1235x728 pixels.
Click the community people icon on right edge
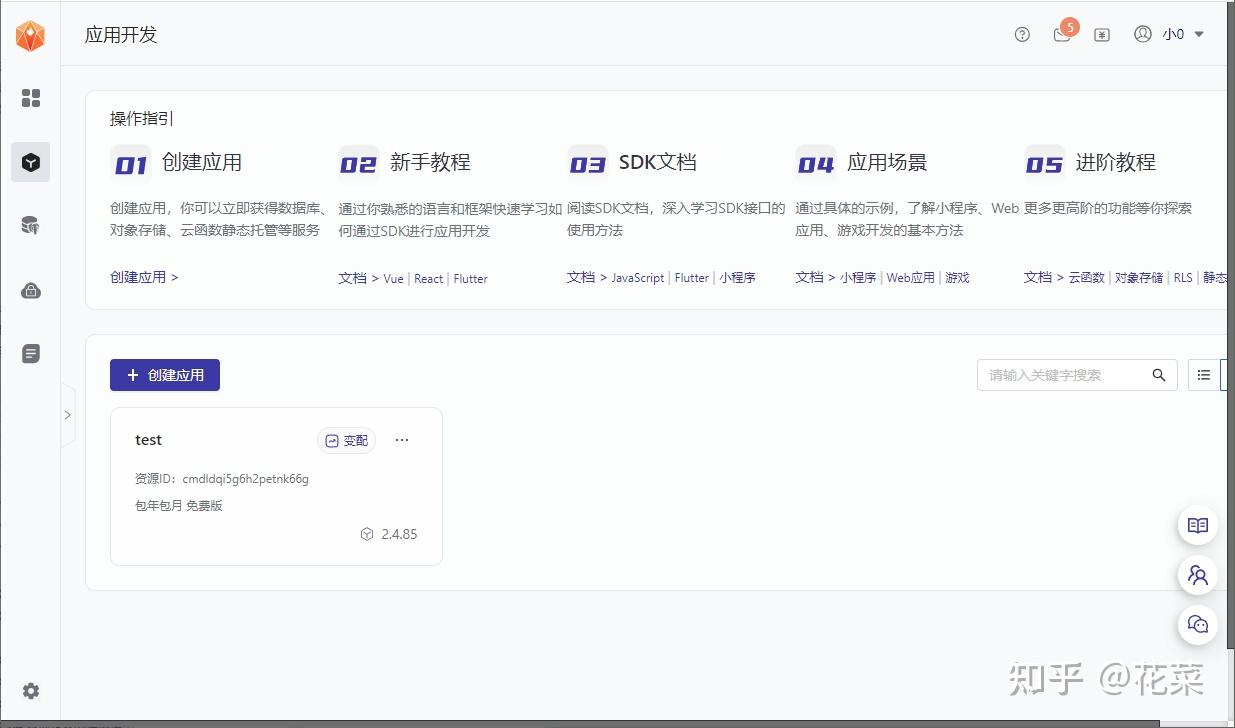1197,575
